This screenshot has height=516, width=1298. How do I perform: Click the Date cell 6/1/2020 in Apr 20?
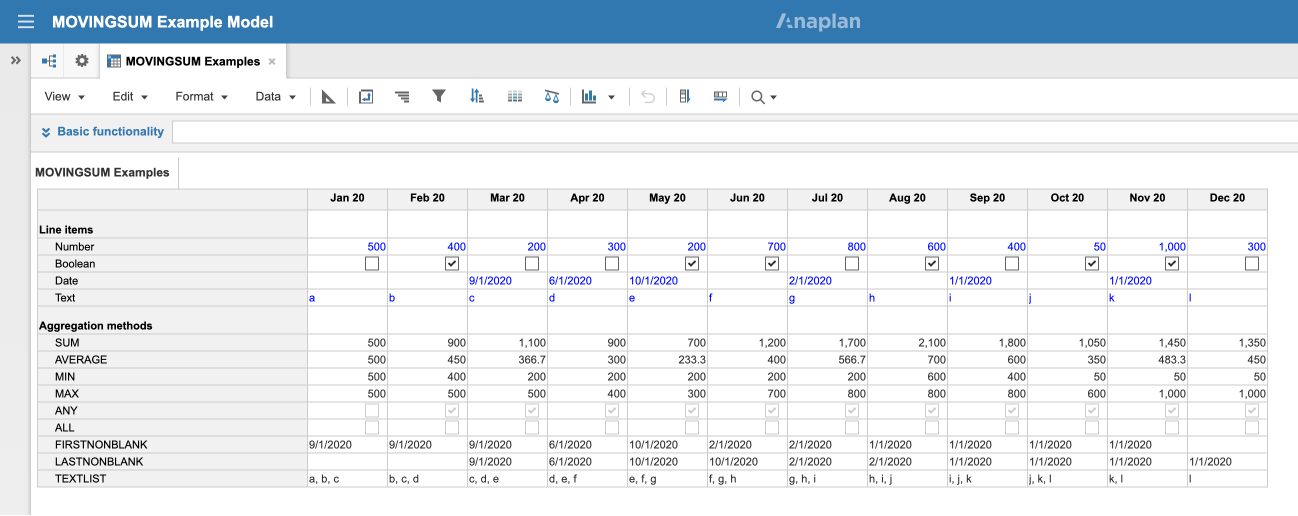587,281
